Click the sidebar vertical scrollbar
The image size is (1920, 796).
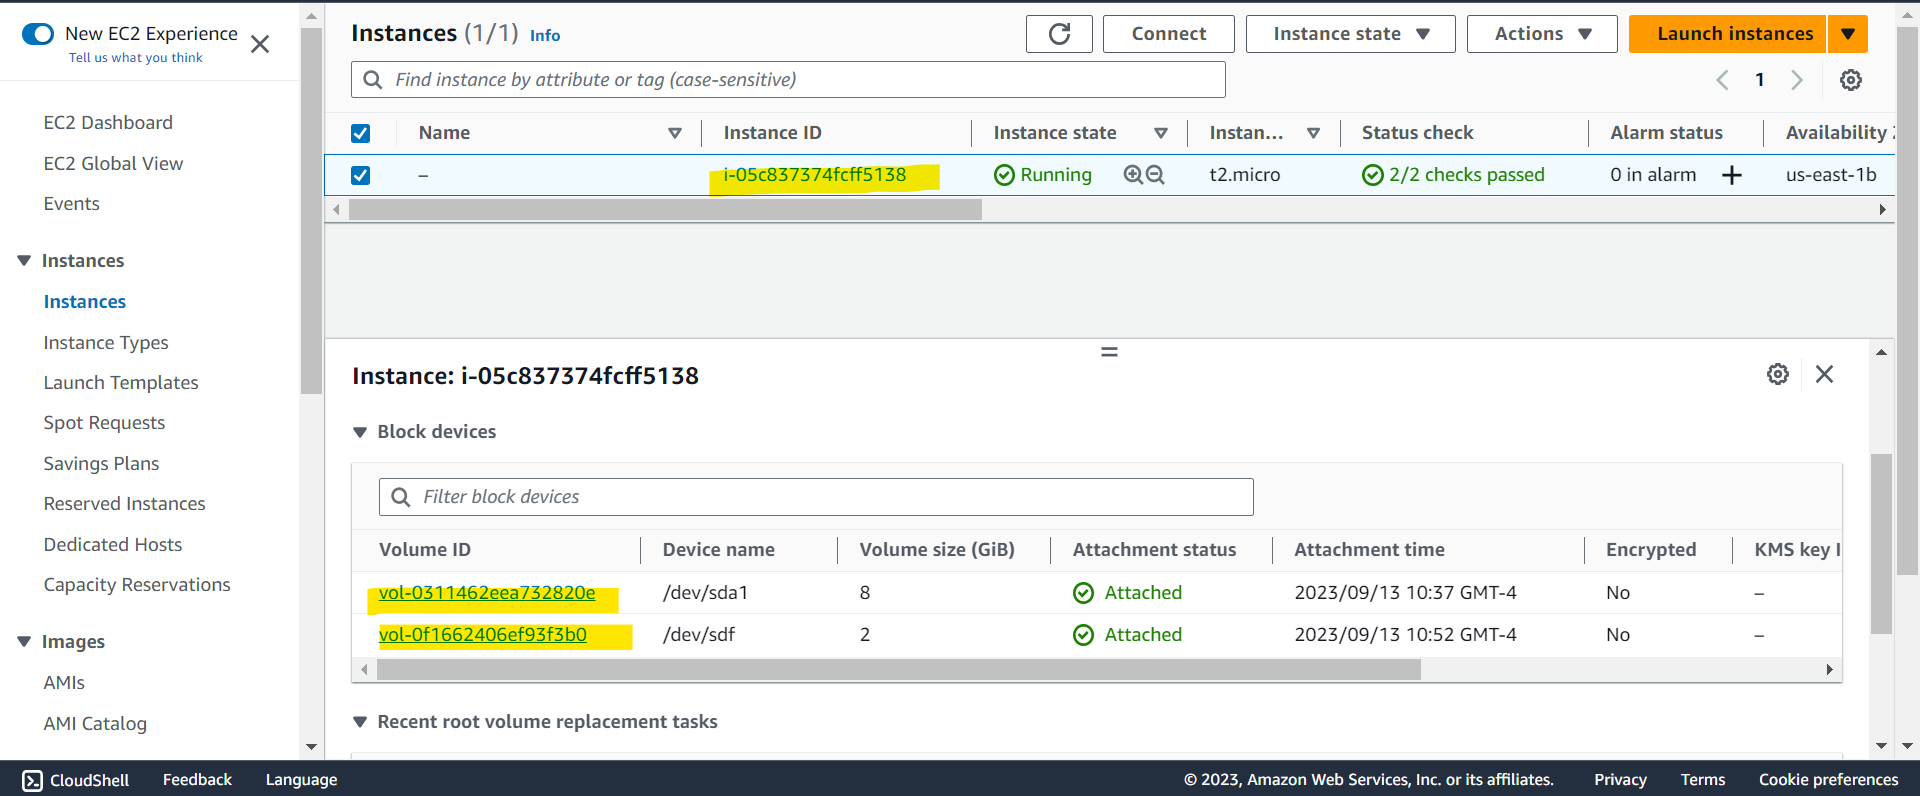311,211
